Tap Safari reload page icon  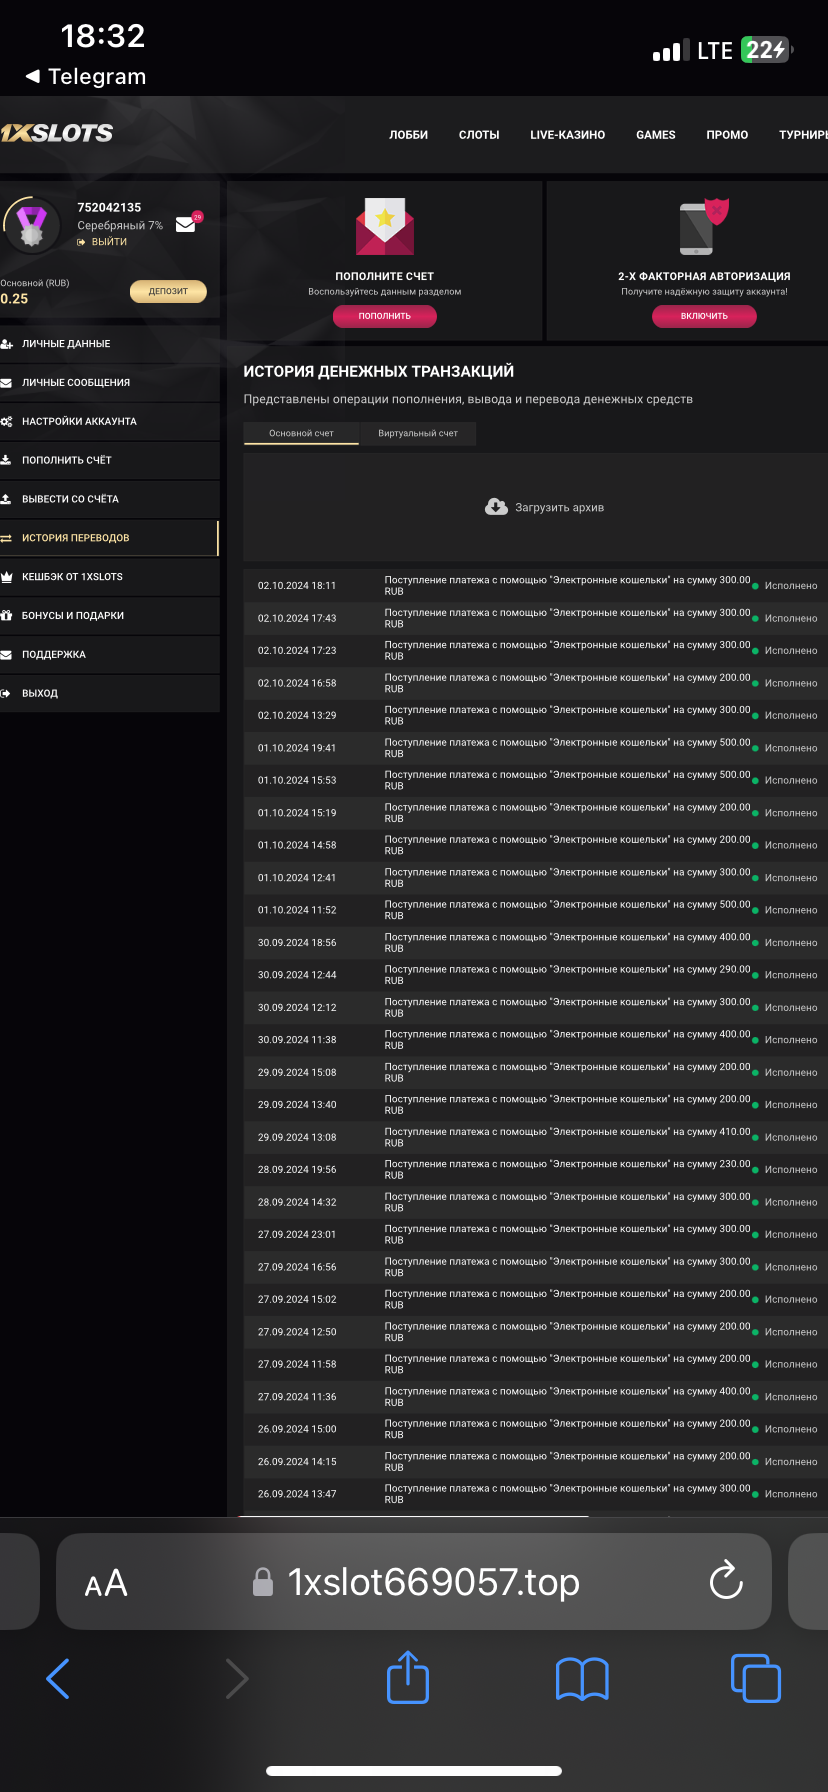725,1581
